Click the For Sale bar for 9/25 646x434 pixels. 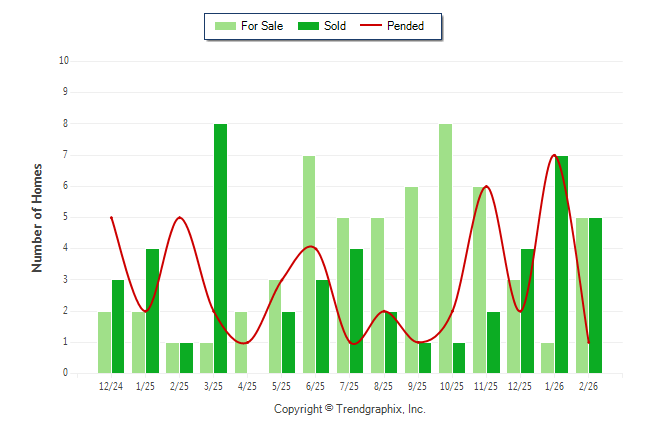click(x=411, y=280)
